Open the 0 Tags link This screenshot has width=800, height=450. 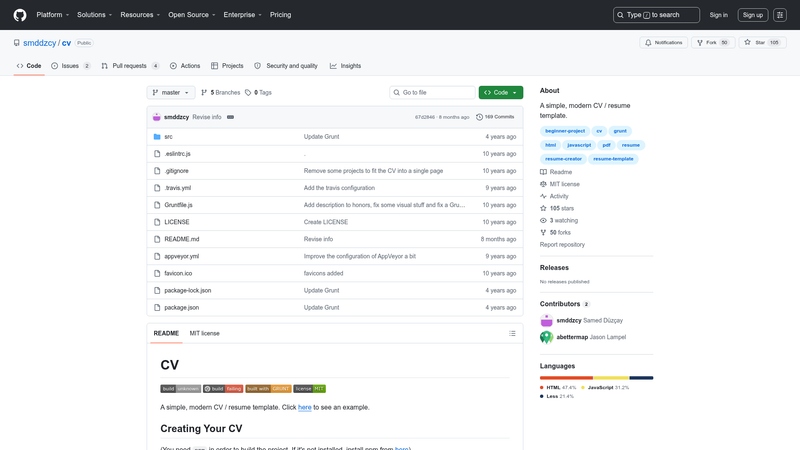(x=258, y=92)
